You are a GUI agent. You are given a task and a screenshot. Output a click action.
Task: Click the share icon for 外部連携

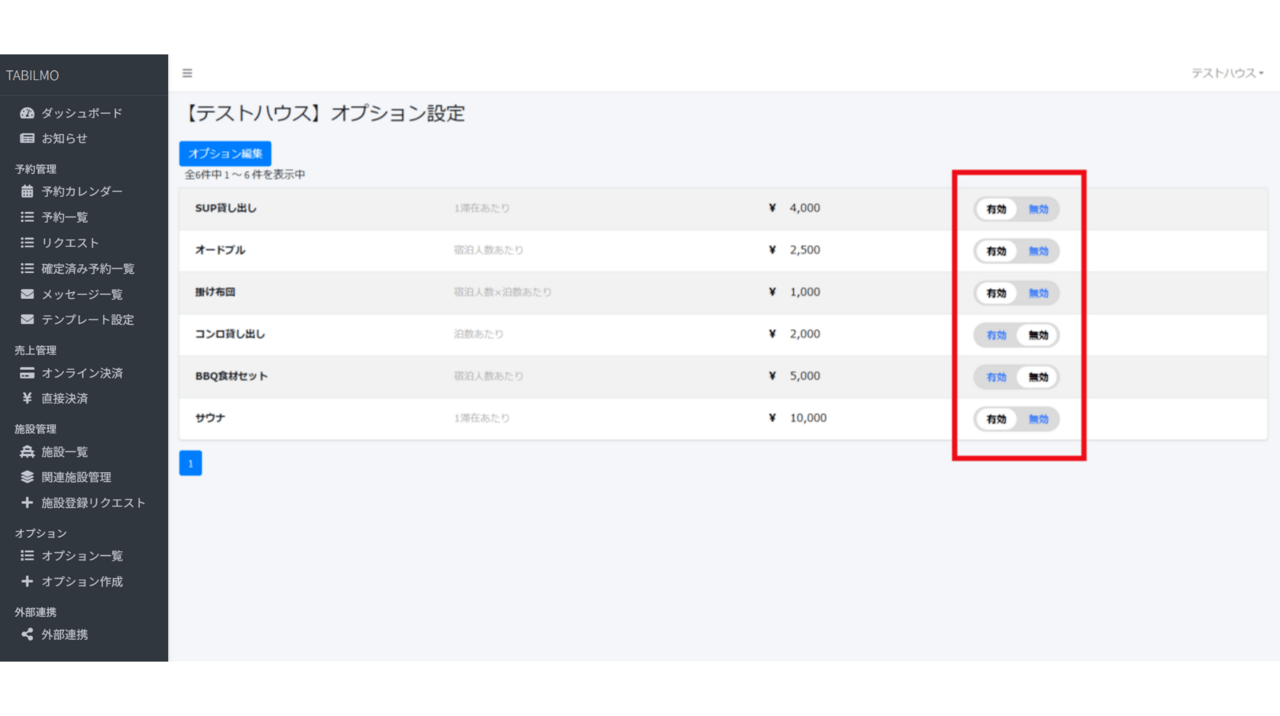pyautogui.click(x=27, y=634)
